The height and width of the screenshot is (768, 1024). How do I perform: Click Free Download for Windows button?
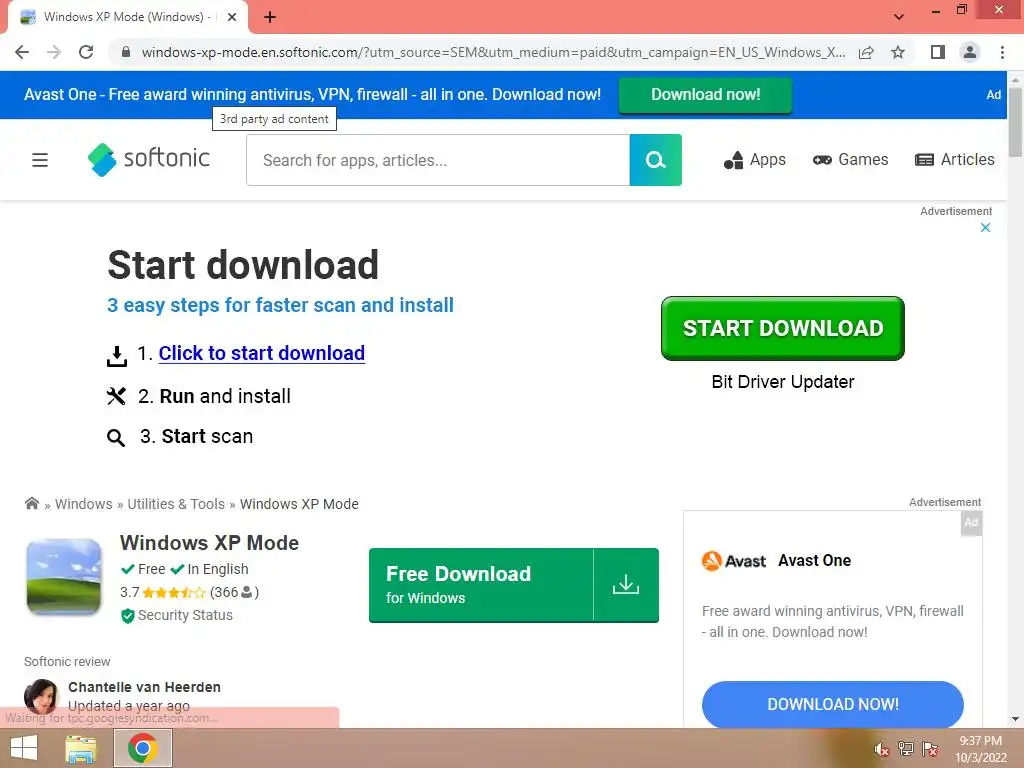pos(513,585)
